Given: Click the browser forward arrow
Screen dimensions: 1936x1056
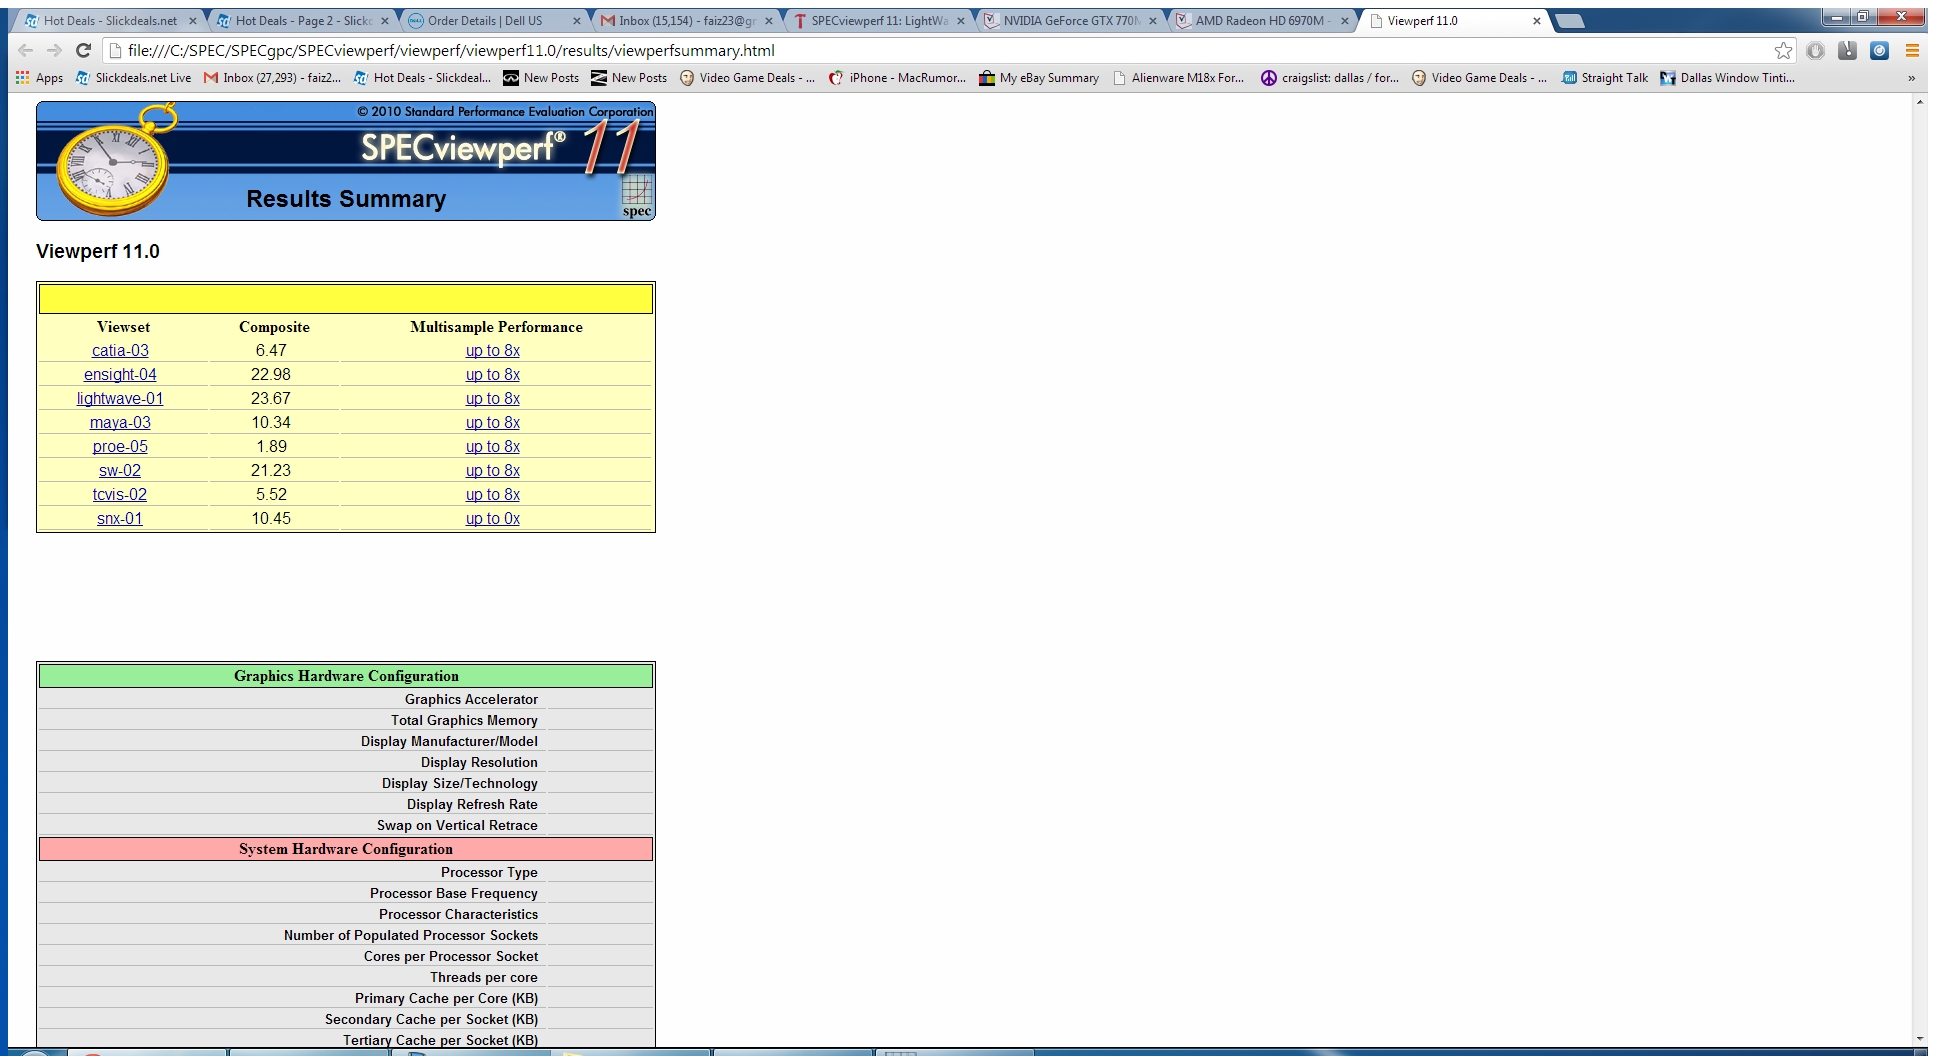Looking at the screenshot, I should [x=54, y=50].
